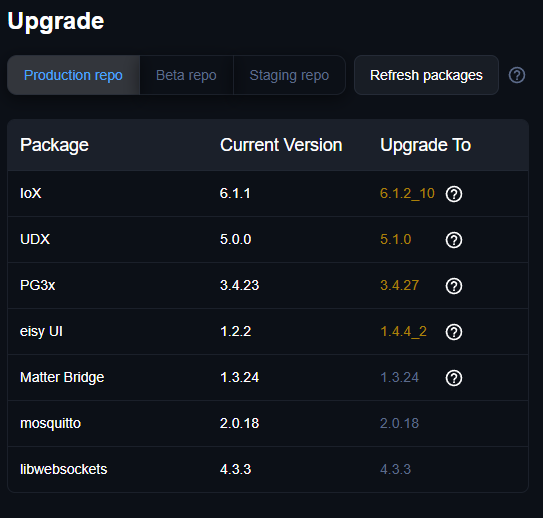Viewport: 543px width, 518px height.
Task: Open help icon for PG3x version
Action: [454, 286]
